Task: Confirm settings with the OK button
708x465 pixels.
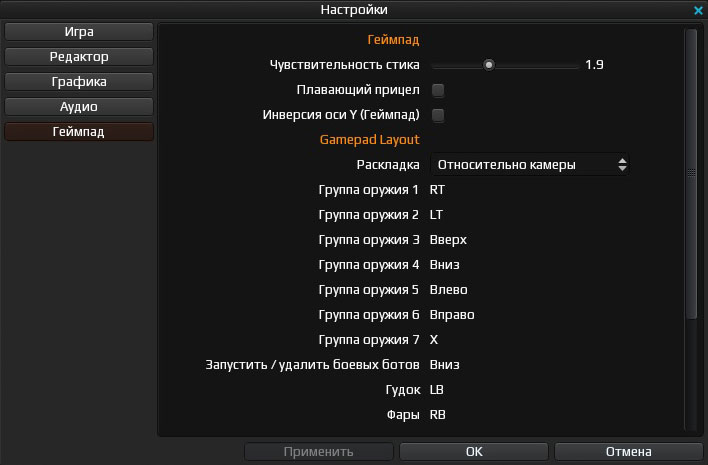Action: coord(474,451)
